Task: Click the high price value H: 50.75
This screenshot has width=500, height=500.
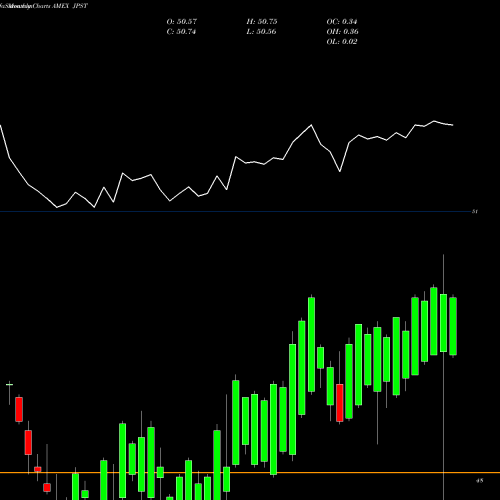Action: click(262, 22)
